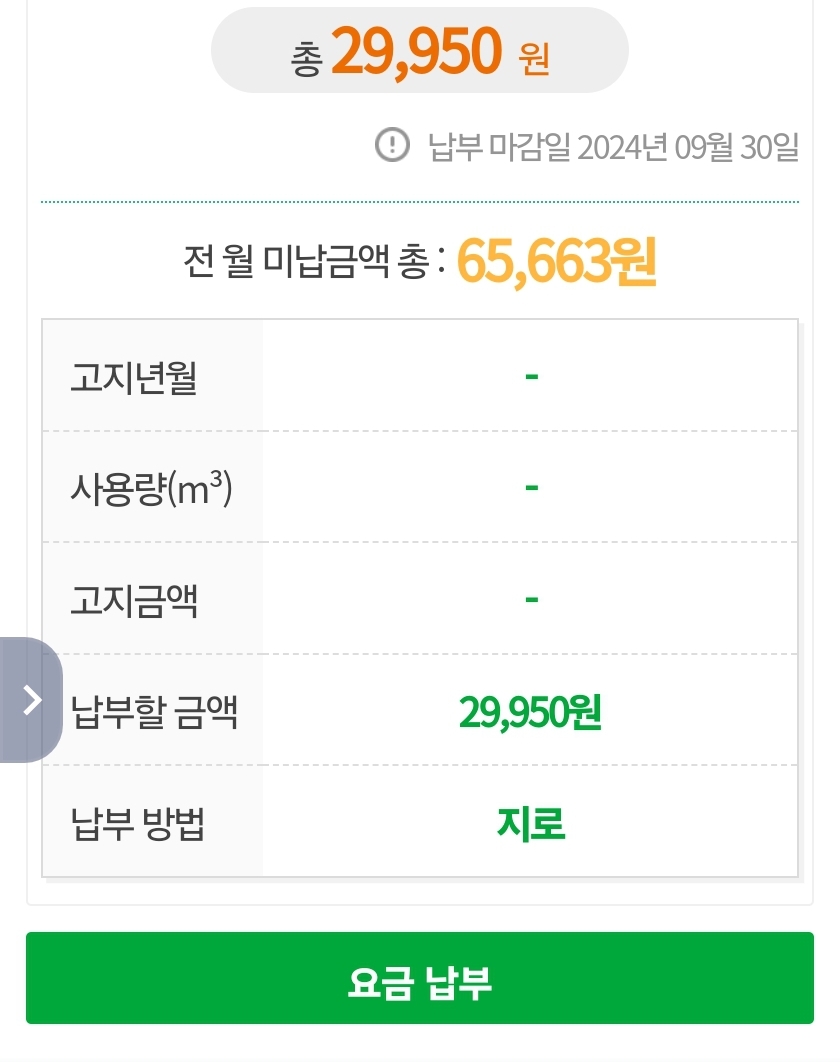Screen dimensions: 840x1062
Task: Select the 납부 마감일 due date text
Action: pyautogui.click(x=614, y=147)
